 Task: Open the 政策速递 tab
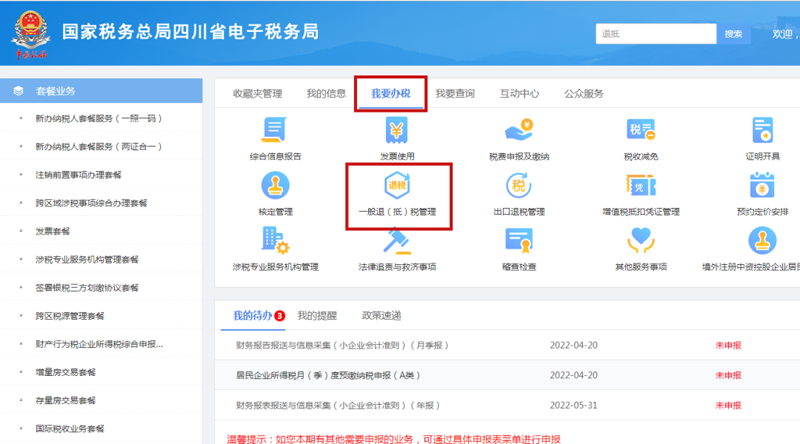coord(381,315)
